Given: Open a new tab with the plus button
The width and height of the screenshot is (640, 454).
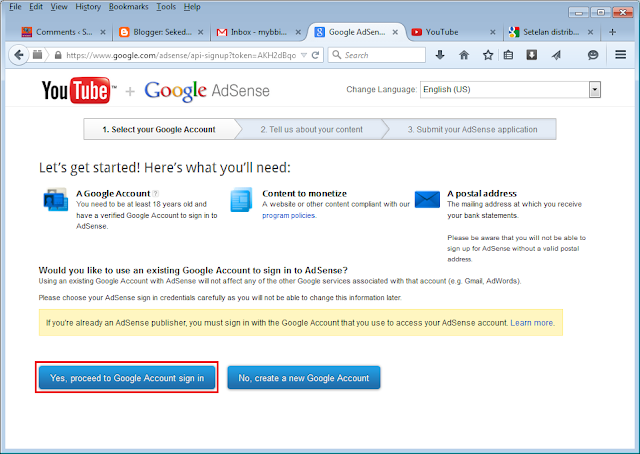Looking at the screenshot, I should click(612, 32).
